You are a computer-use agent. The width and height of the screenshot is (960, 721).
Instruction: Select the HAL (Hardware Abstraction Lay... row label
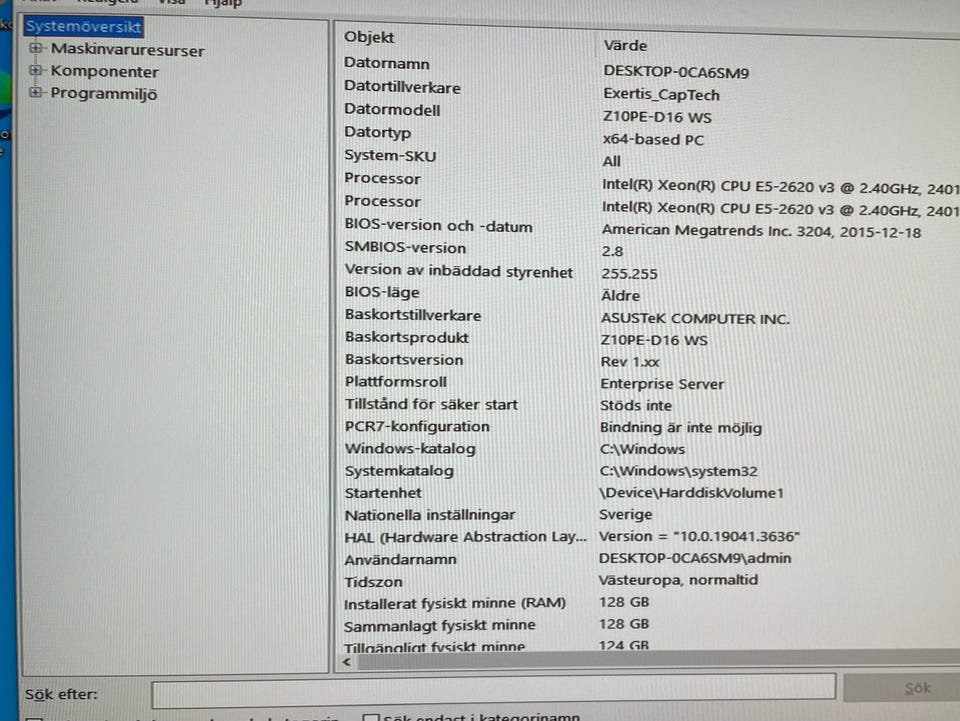(465, 537)
